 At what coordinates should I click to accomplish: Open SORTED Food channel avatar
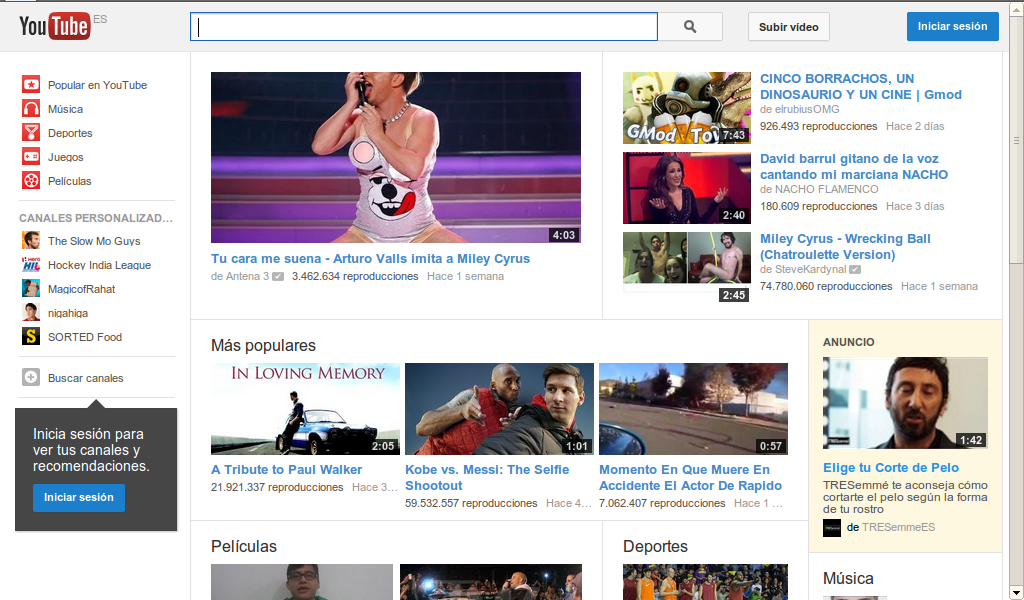(x=30, y=337)
